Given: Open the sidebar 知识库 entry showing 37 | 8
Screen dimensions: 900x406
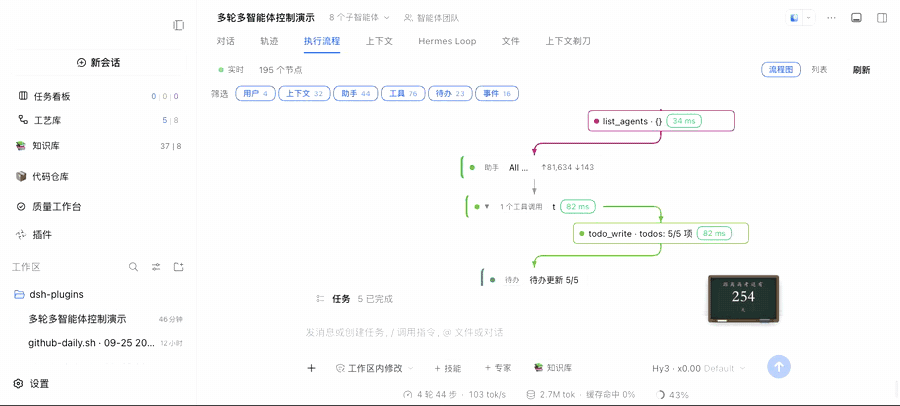Looking at the screenshot, I should tap(99, 146).
